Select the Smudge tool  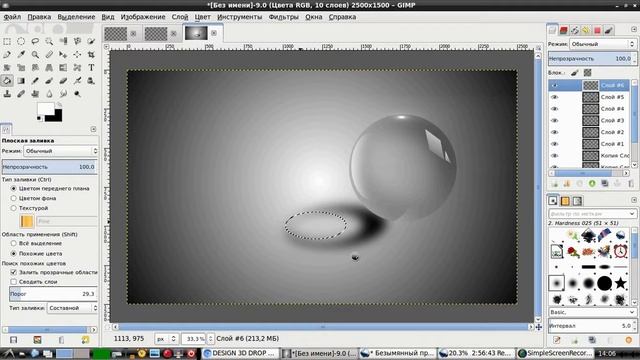pyautogui.click(x=63, y=94)
